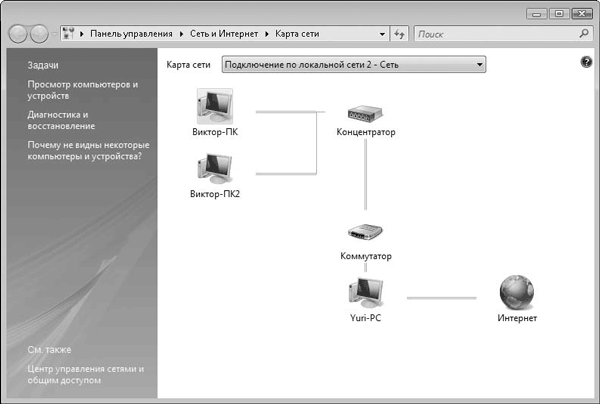The height and width of the screenshot is (404, 600).
Task: Go back with the Back arrow button
Action: [x=18, y=34]
